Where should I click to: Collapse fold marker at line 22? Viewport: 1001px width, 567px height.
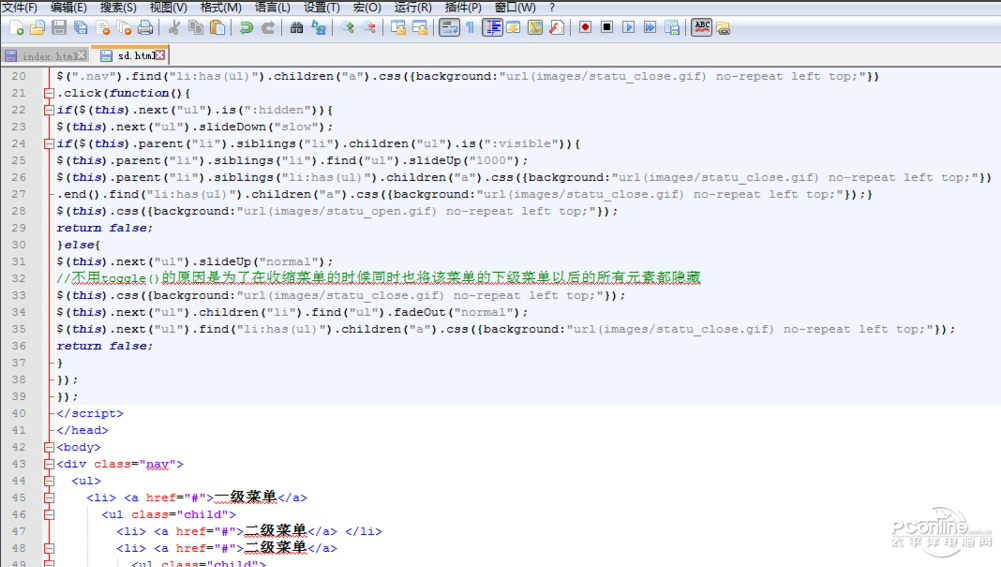point(49,110)
